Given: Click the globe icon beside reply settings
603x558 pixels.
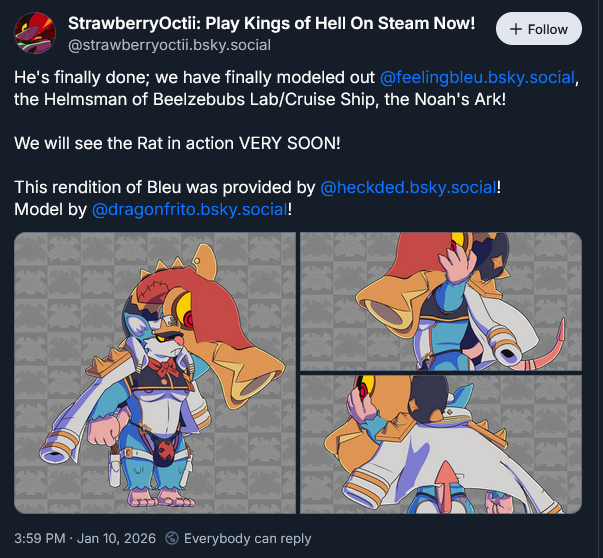Looking at the screenshot, I should [x=172, y=538].
